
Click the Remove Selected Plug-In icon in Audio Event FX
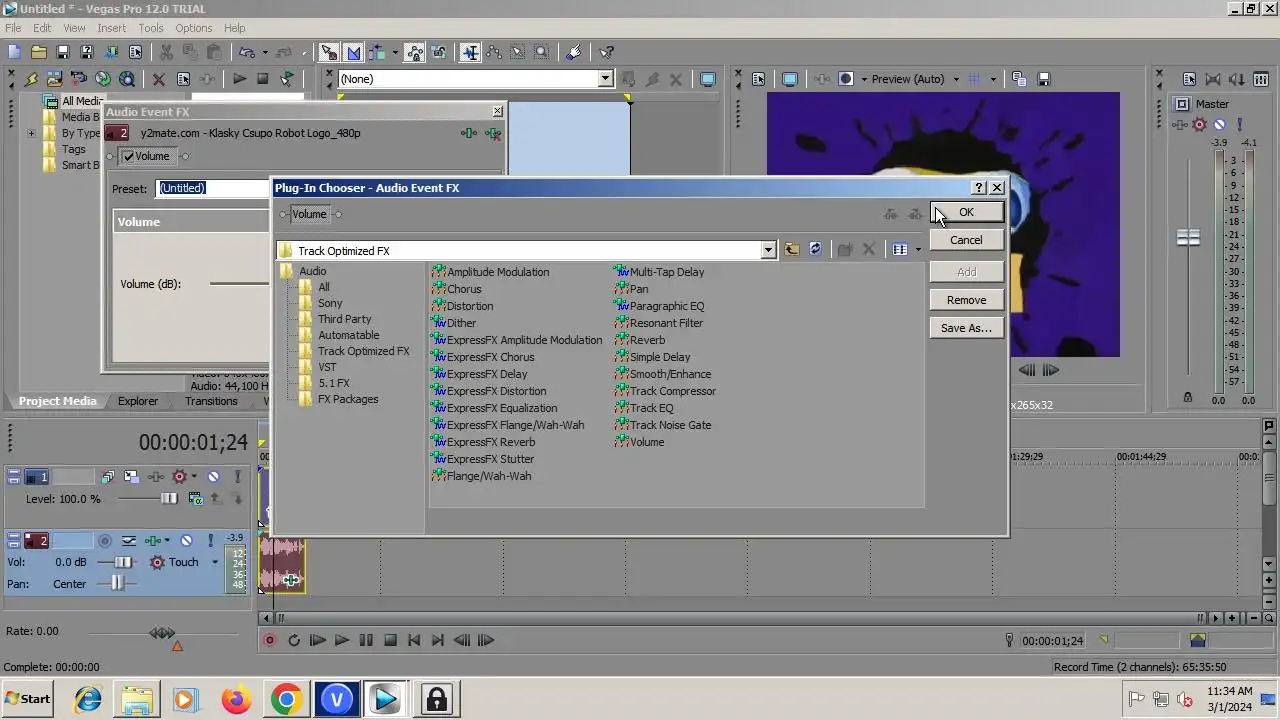(492, 133)
